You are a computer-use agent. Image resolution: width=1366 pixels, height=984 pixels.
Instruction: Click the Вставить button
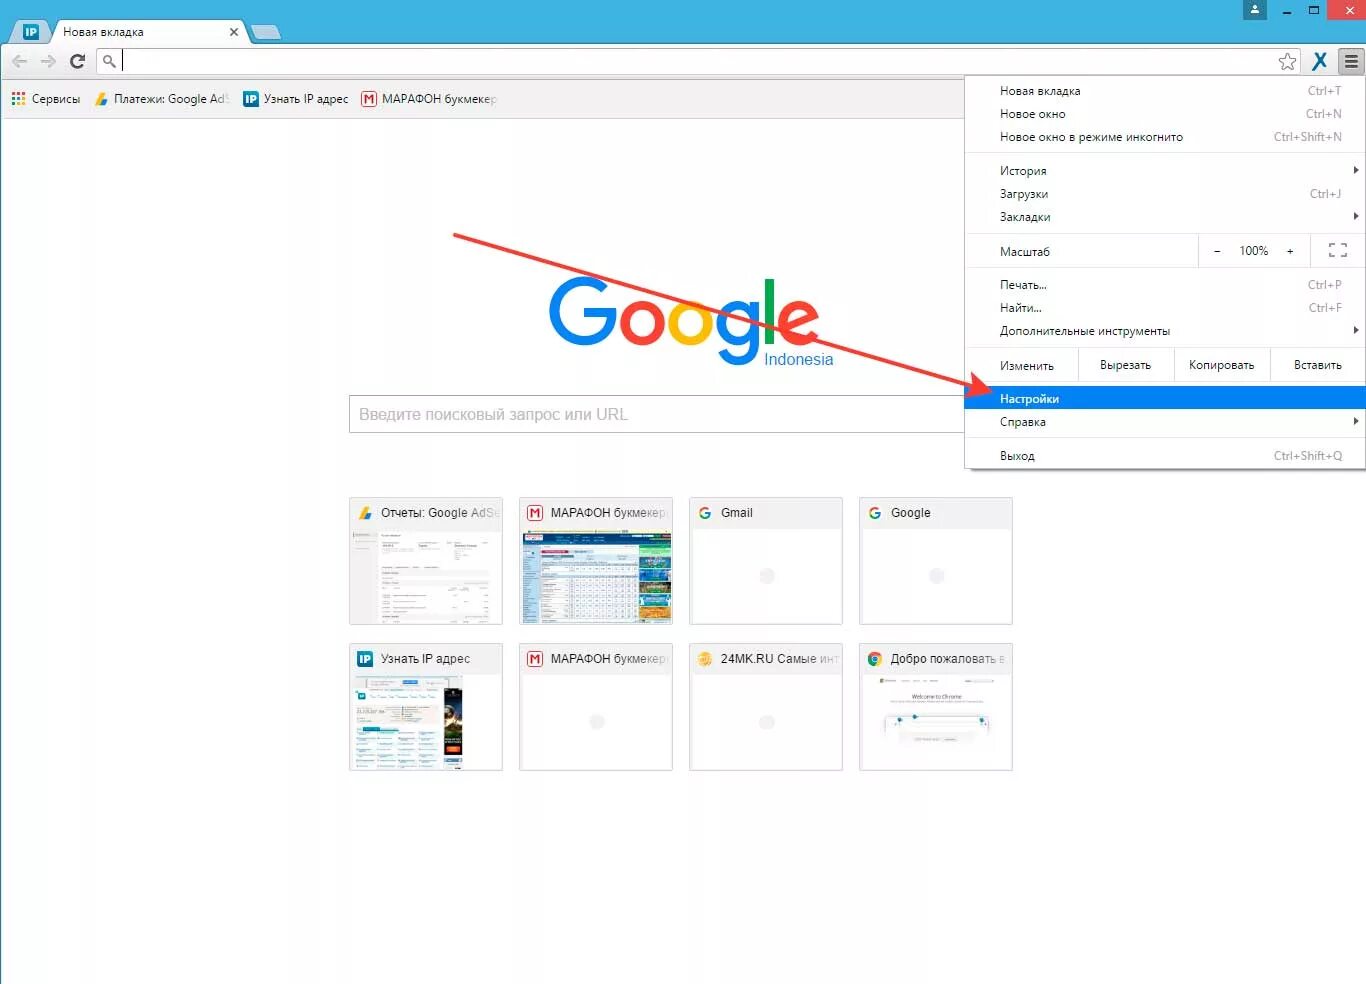1318,365
